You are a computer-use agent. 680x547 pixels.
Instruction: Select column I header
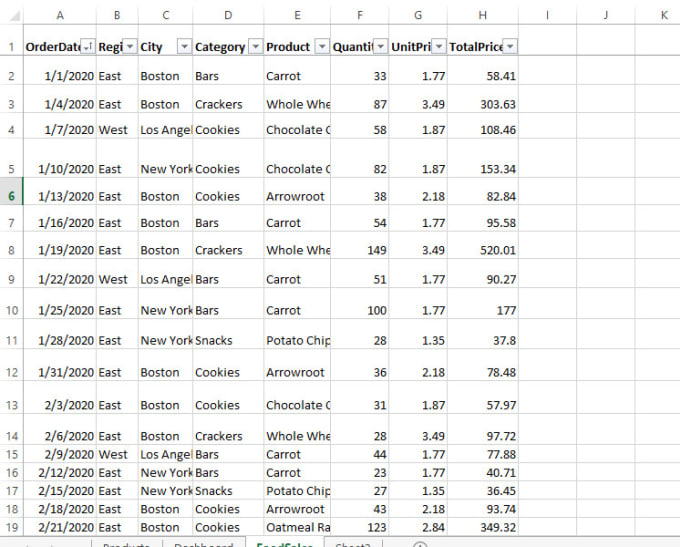(x=547, y=15)
